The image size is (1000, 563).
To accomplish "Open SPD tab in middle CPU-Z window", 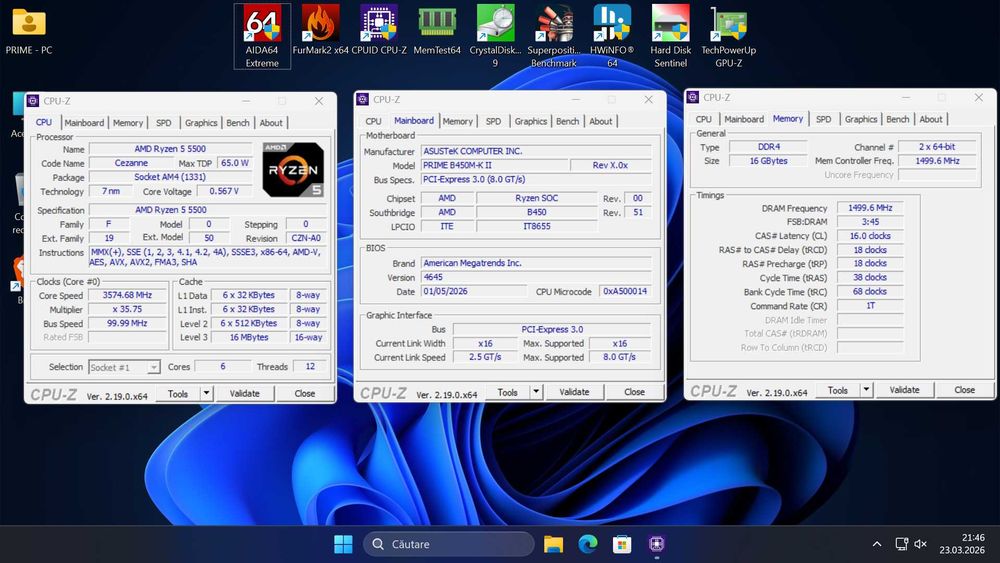I will [494, 121].
